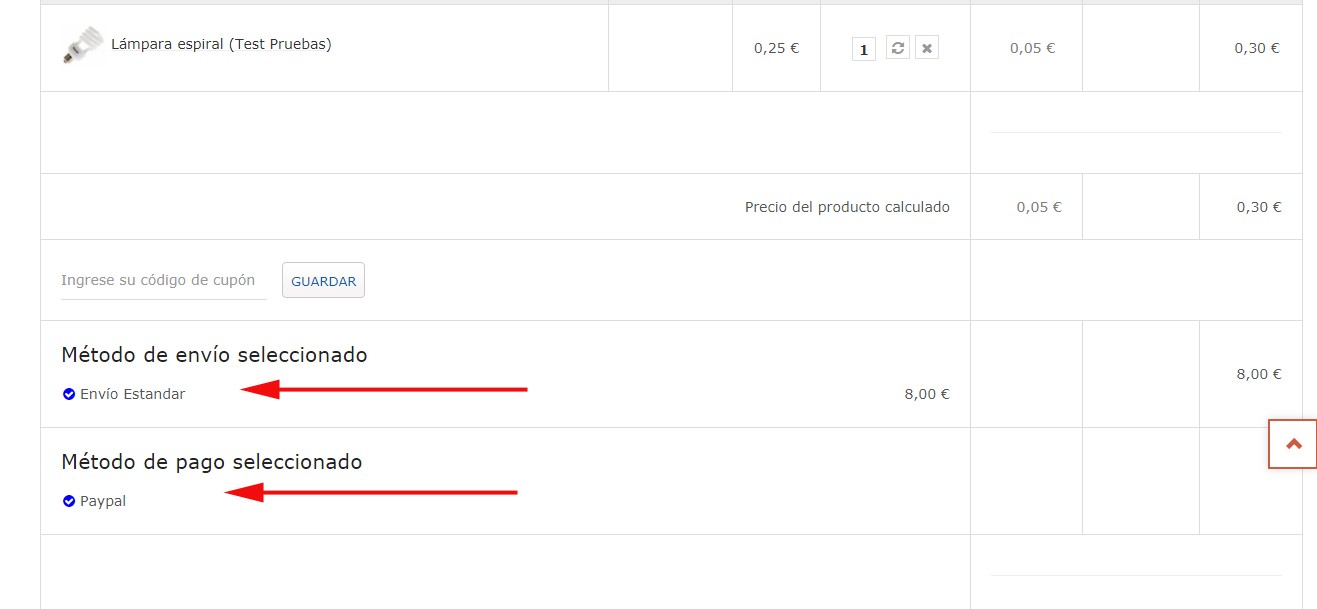
Task: Click the Precio del producto calculado label
Action: pos(847,207)
